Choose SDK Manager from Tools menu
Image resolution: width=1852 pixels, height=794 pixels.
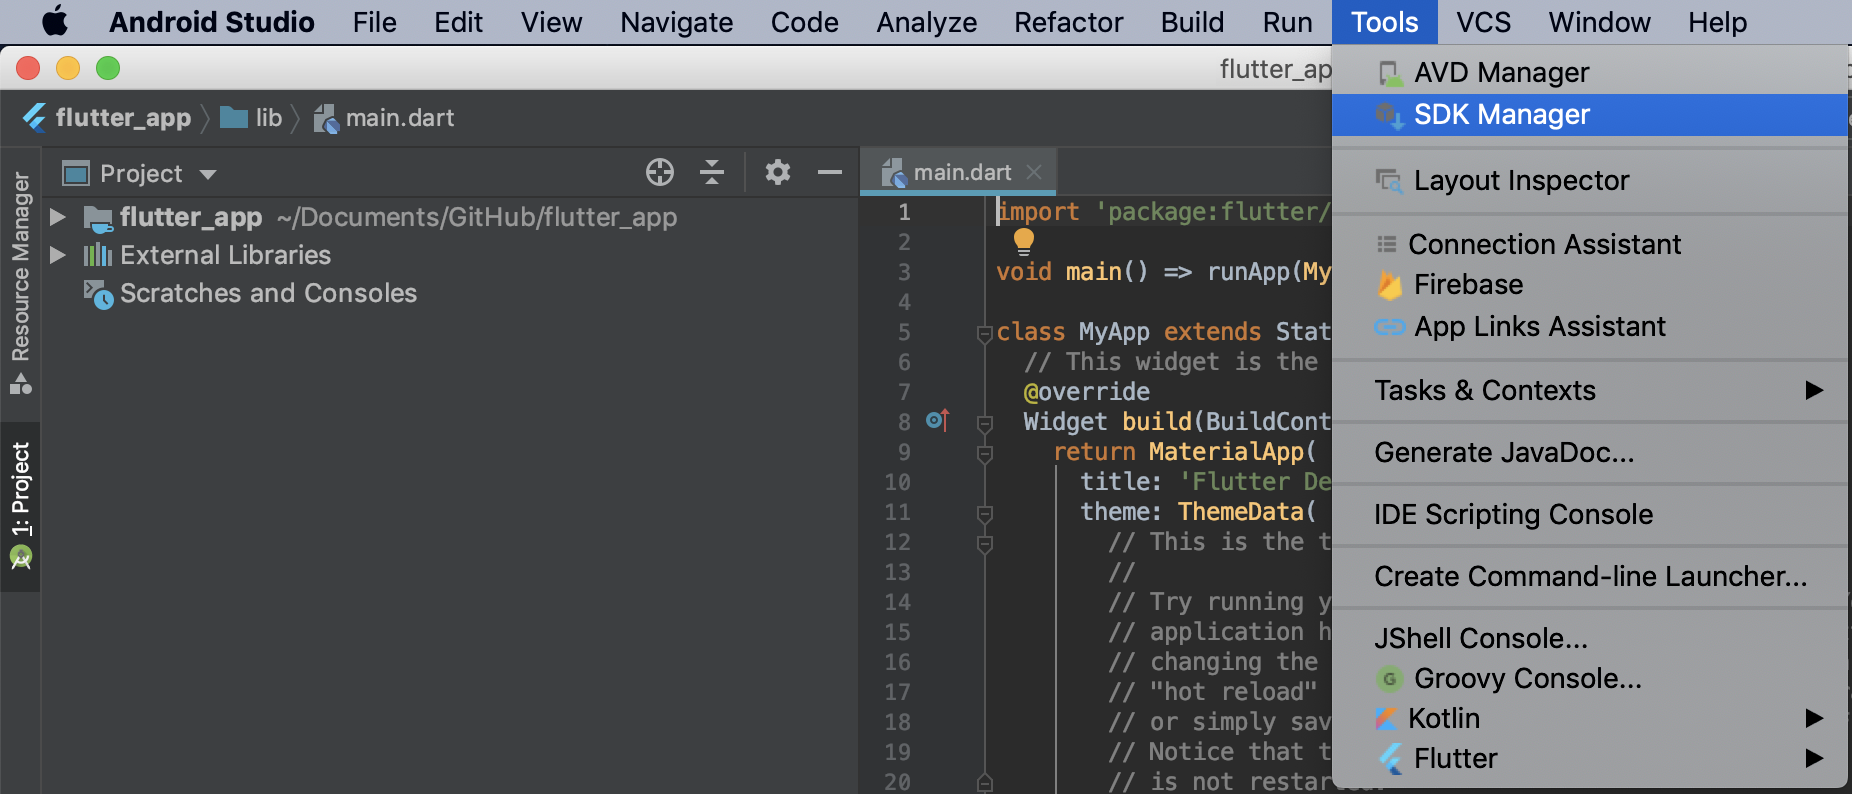(x=1590, y=114)
